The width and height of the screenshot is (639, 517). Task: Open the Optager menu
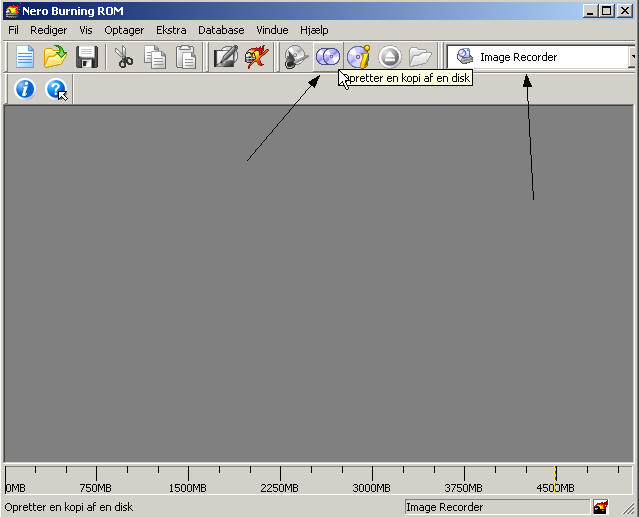coord(124,30)
